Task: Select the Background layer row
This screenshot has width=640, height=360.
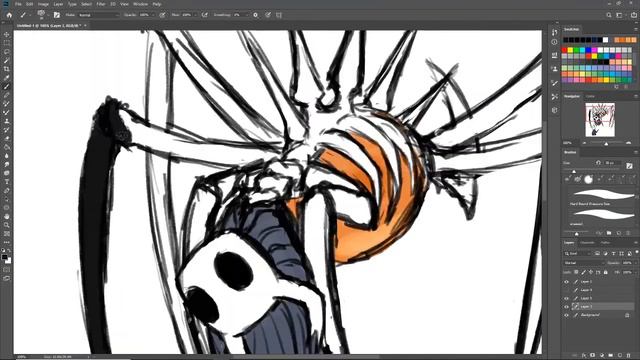Action: coord(599,315)
